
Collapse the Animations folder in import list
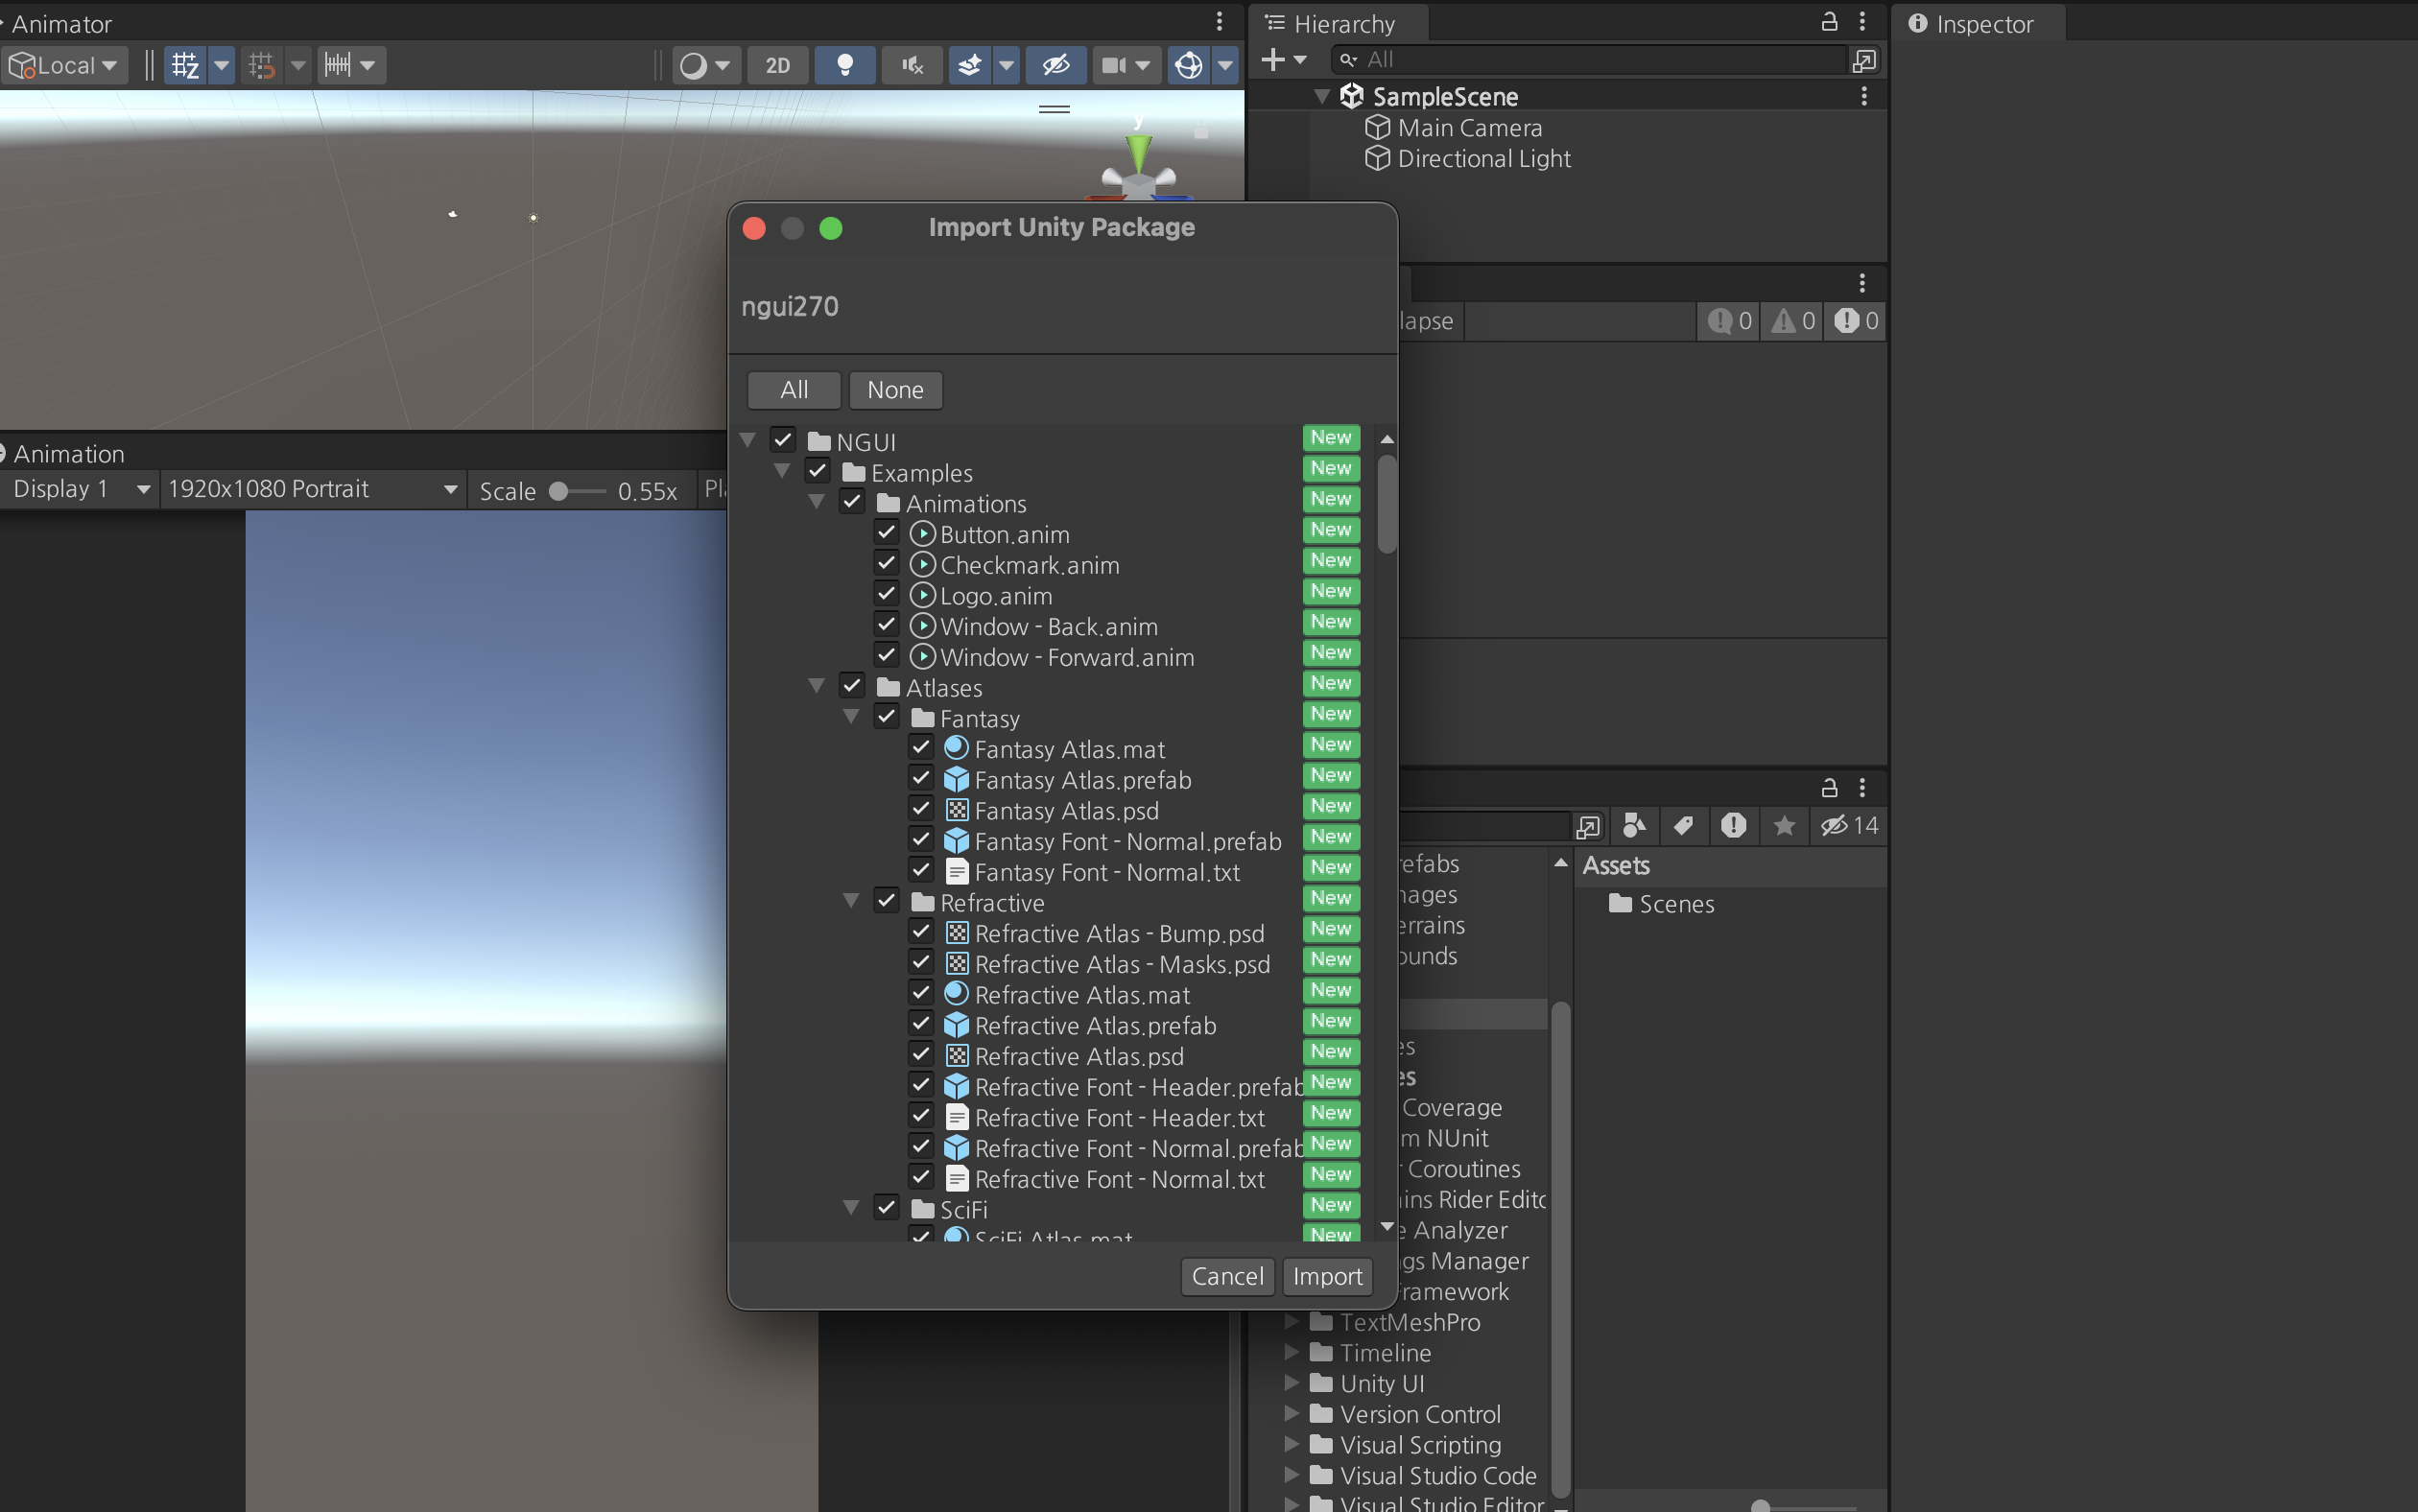(816, 502)
